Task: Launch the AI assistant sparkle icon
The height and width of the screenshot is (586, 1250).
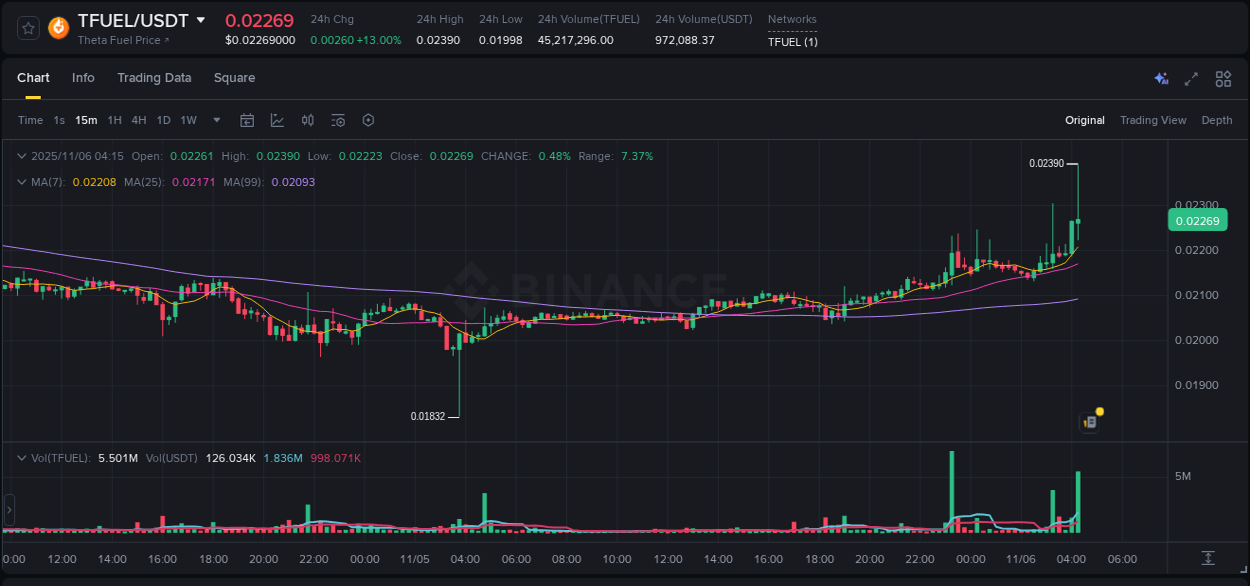Action: point(1161,78)
